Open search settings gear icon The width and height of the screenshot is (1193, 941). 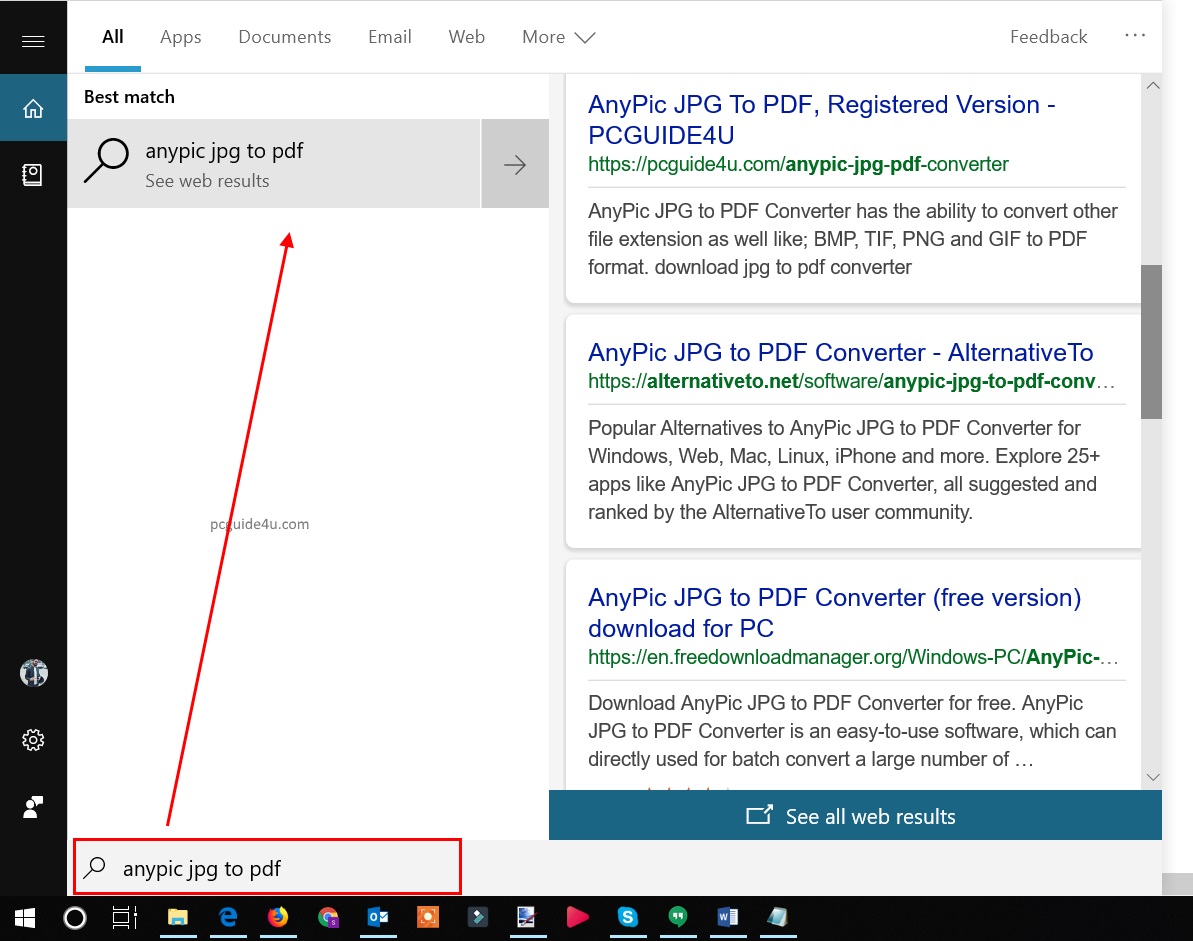33,740
